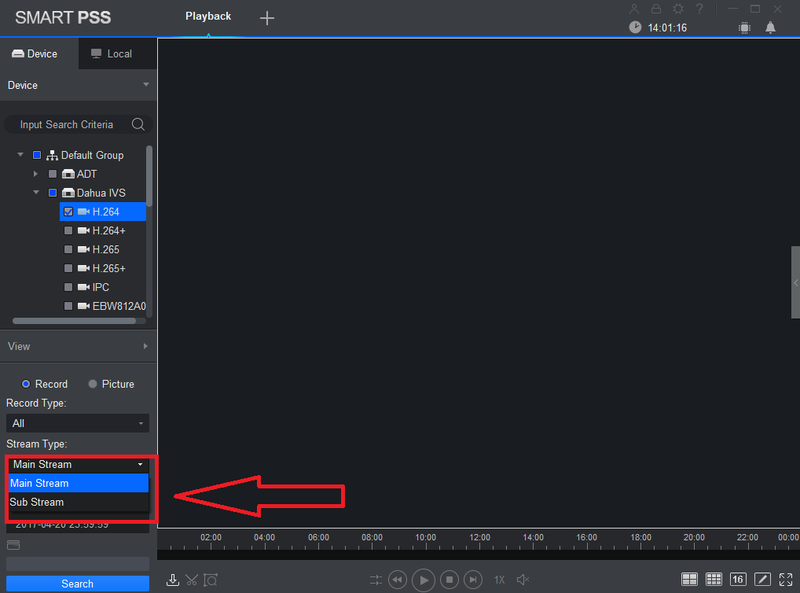Check the H.265+ camera checkbox
Viewport: 800px width, 593px height.
pos(68,268)
